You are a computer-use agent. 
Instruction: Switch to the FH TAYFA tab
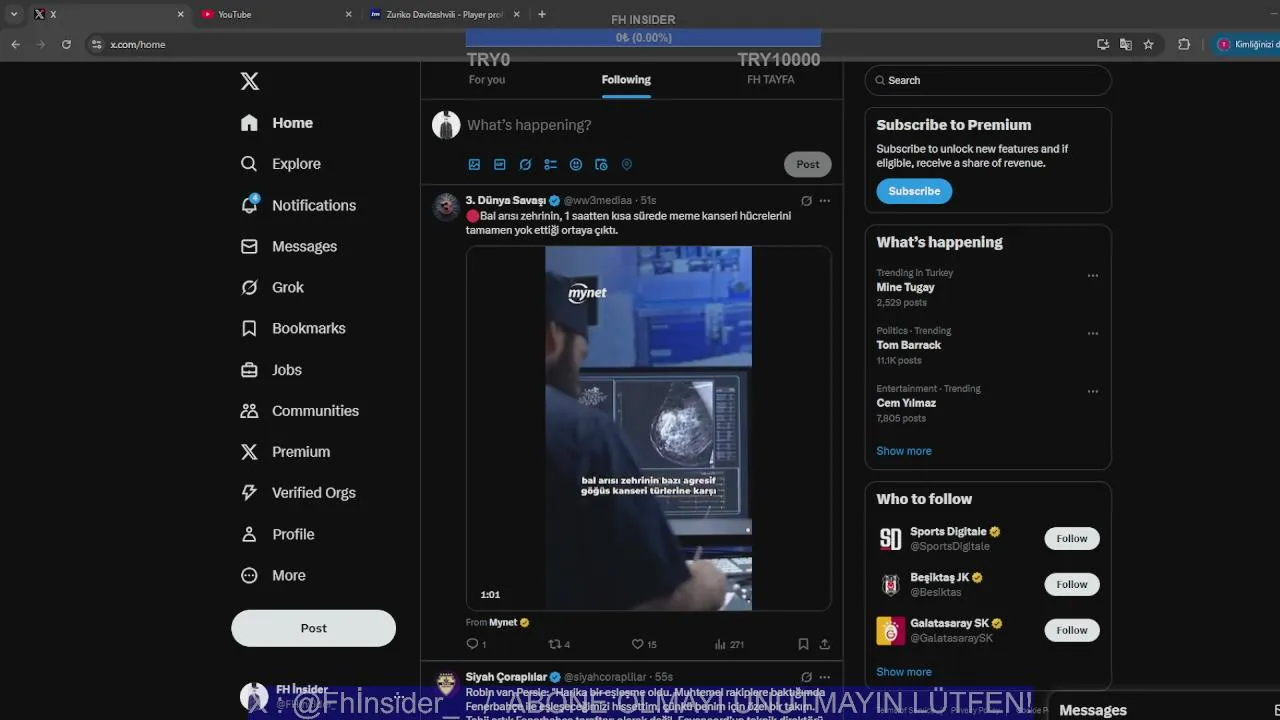tap(771, 80)
